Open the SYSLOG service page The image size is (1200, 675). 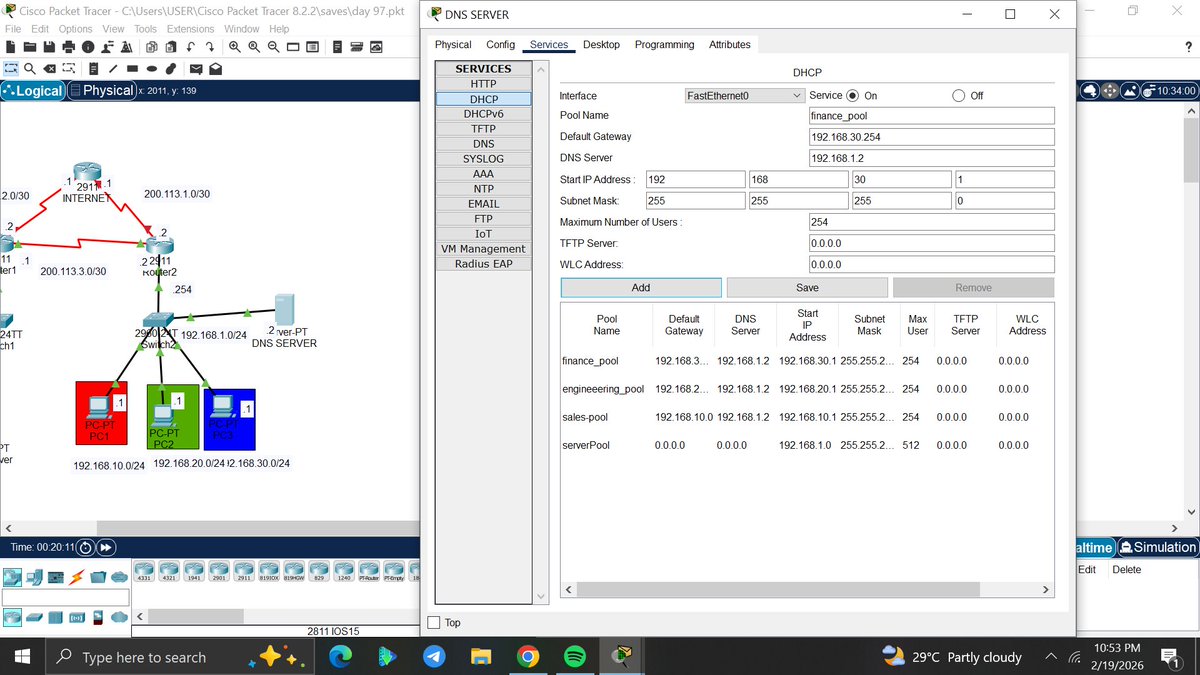(x=483, y=159)
